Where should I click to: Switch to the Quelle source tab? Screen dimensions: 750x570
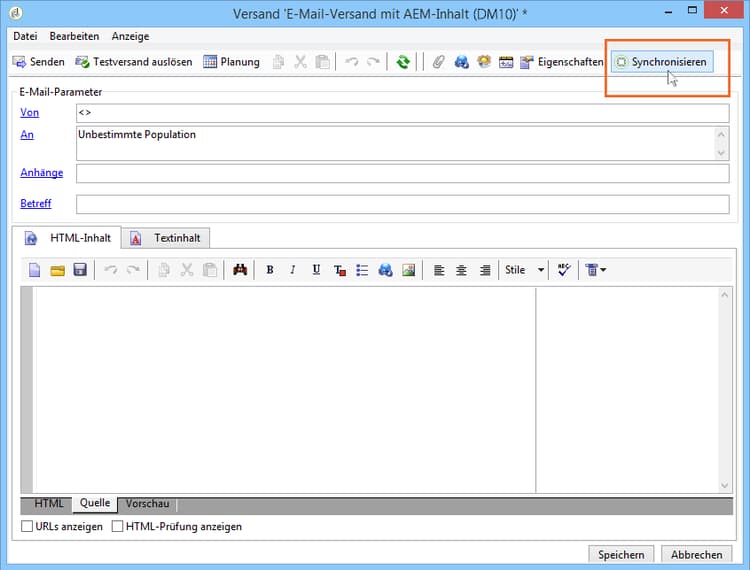(95, 503)
